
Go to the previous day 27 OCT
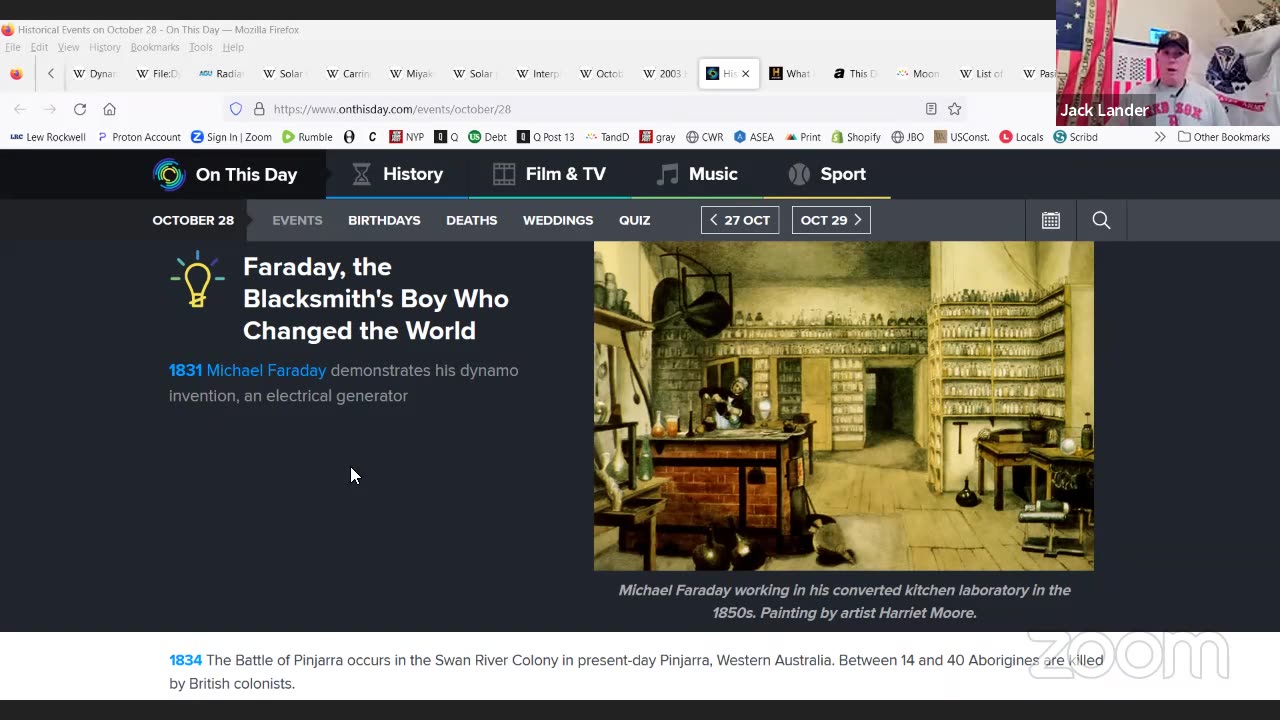740,220
